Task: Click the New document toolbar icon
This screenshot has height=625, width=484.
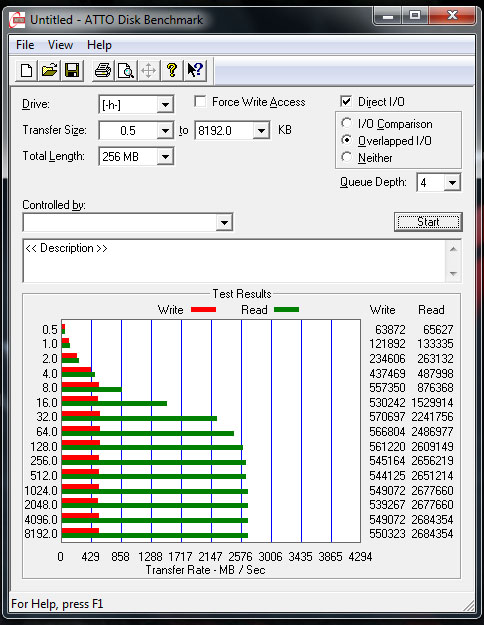Action: pyautogui.click(x=26, y=71)
